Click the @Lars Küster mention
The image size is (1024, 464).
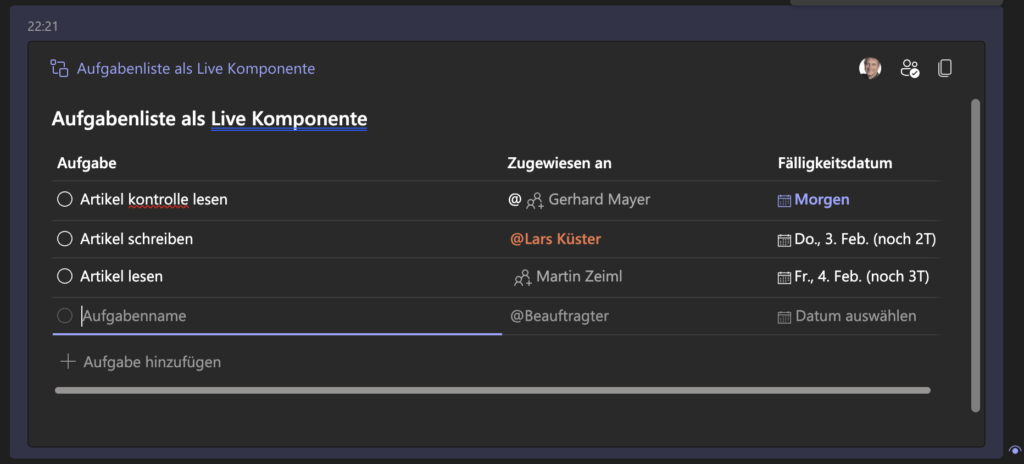[x=555, y=239]
